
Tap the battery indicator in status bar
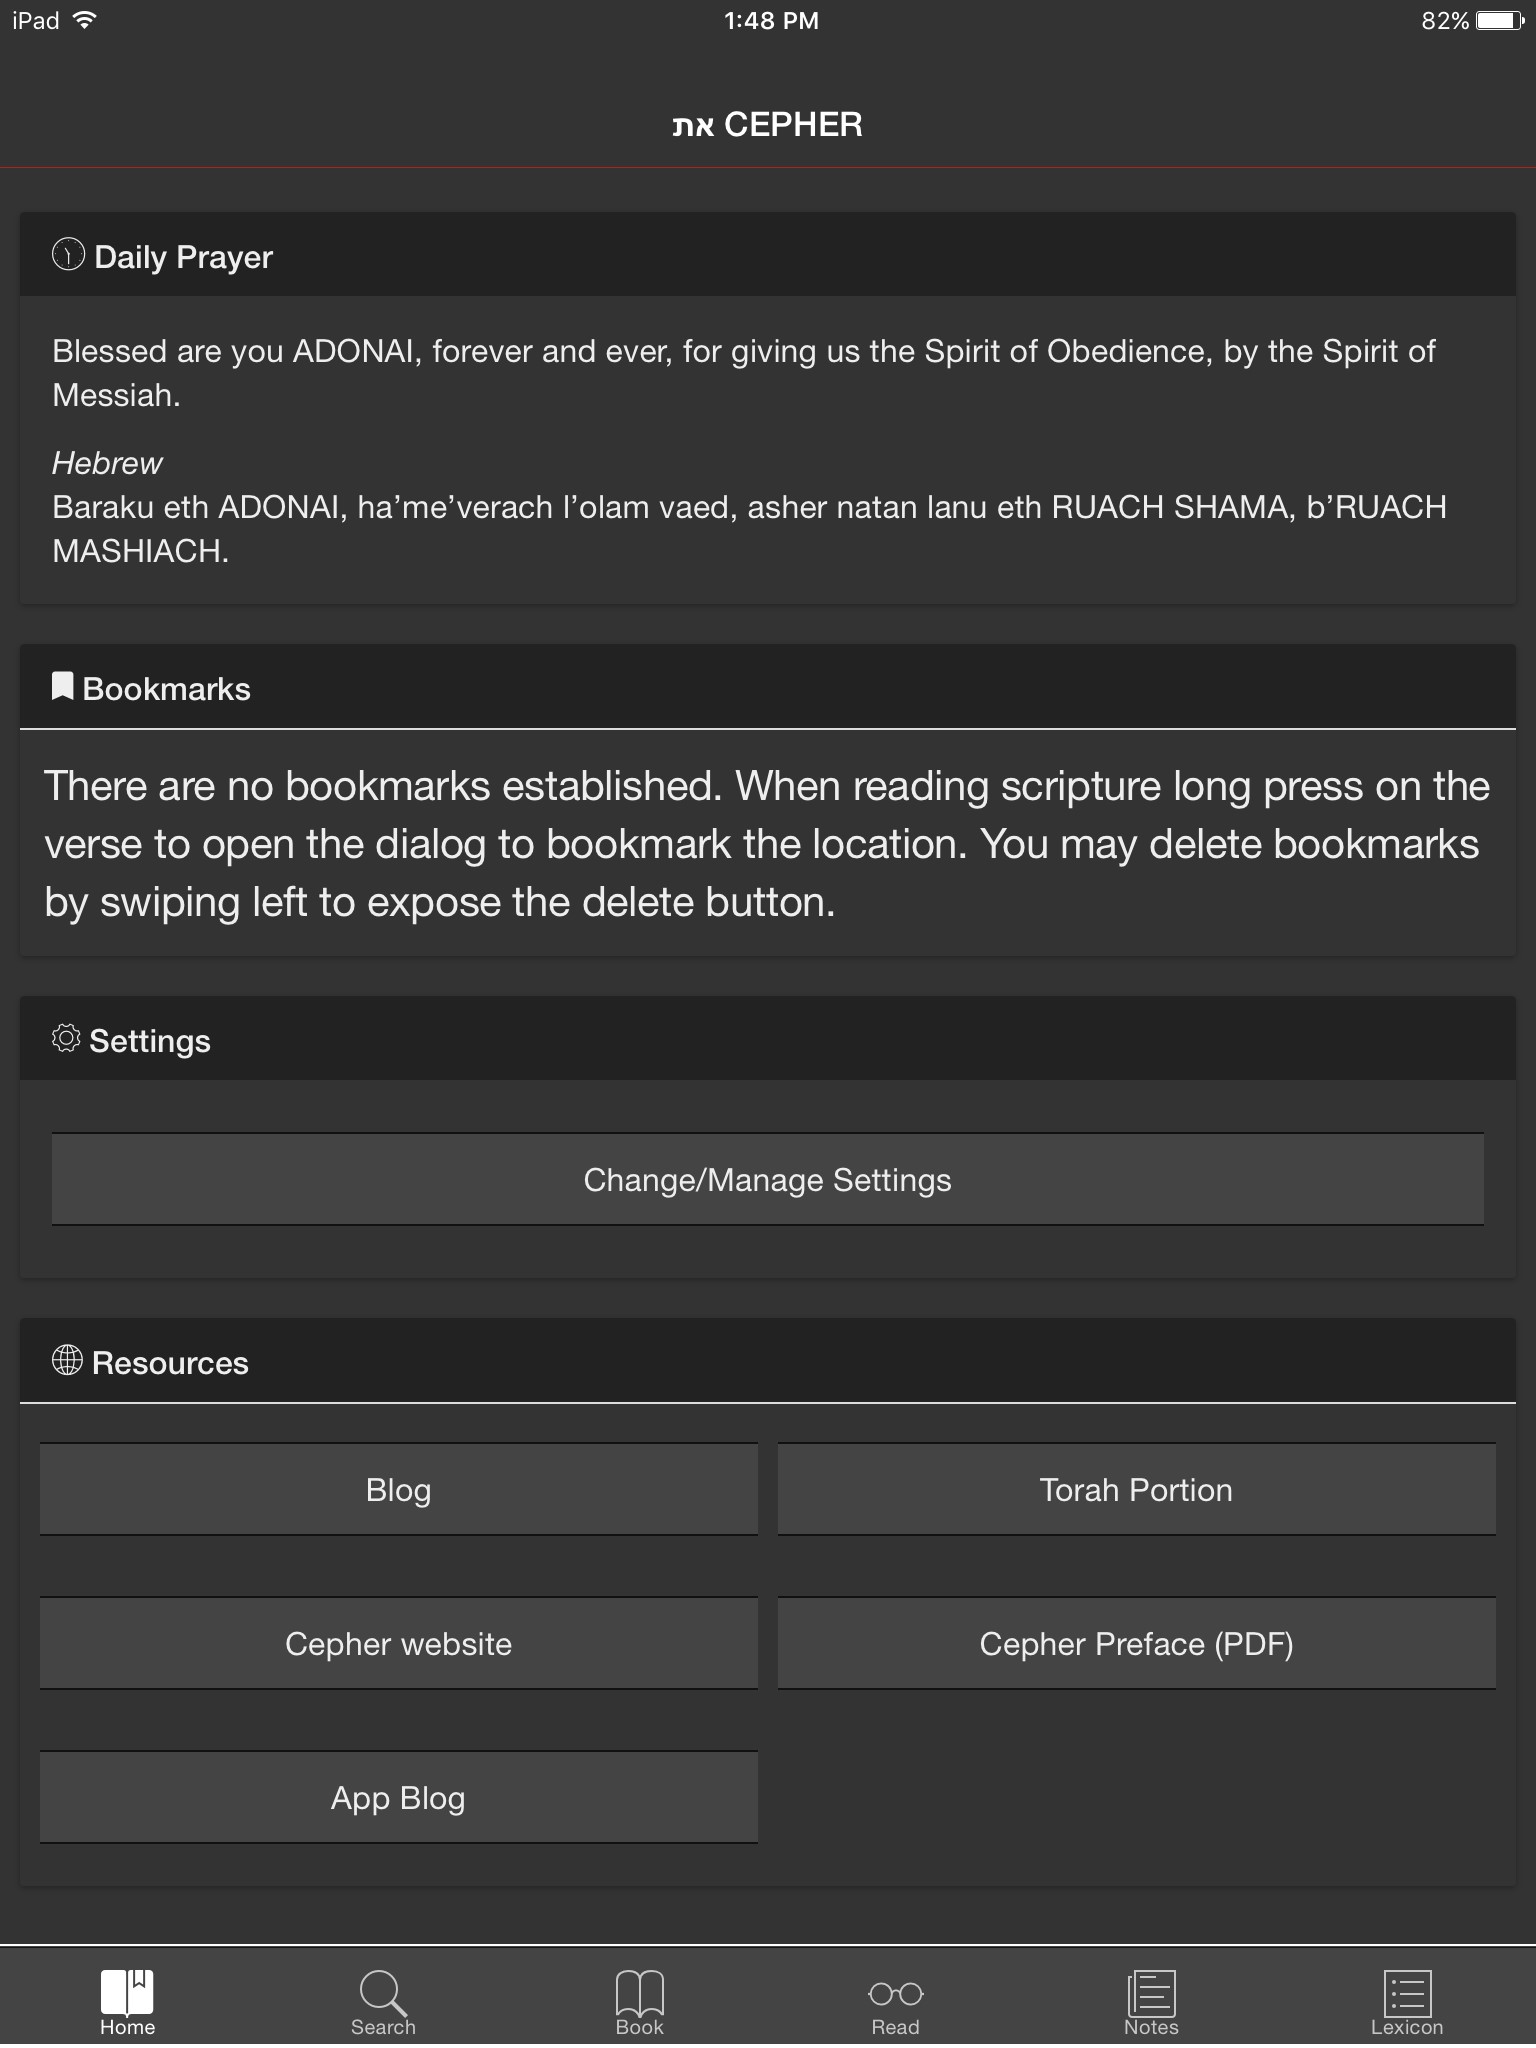1498,21
